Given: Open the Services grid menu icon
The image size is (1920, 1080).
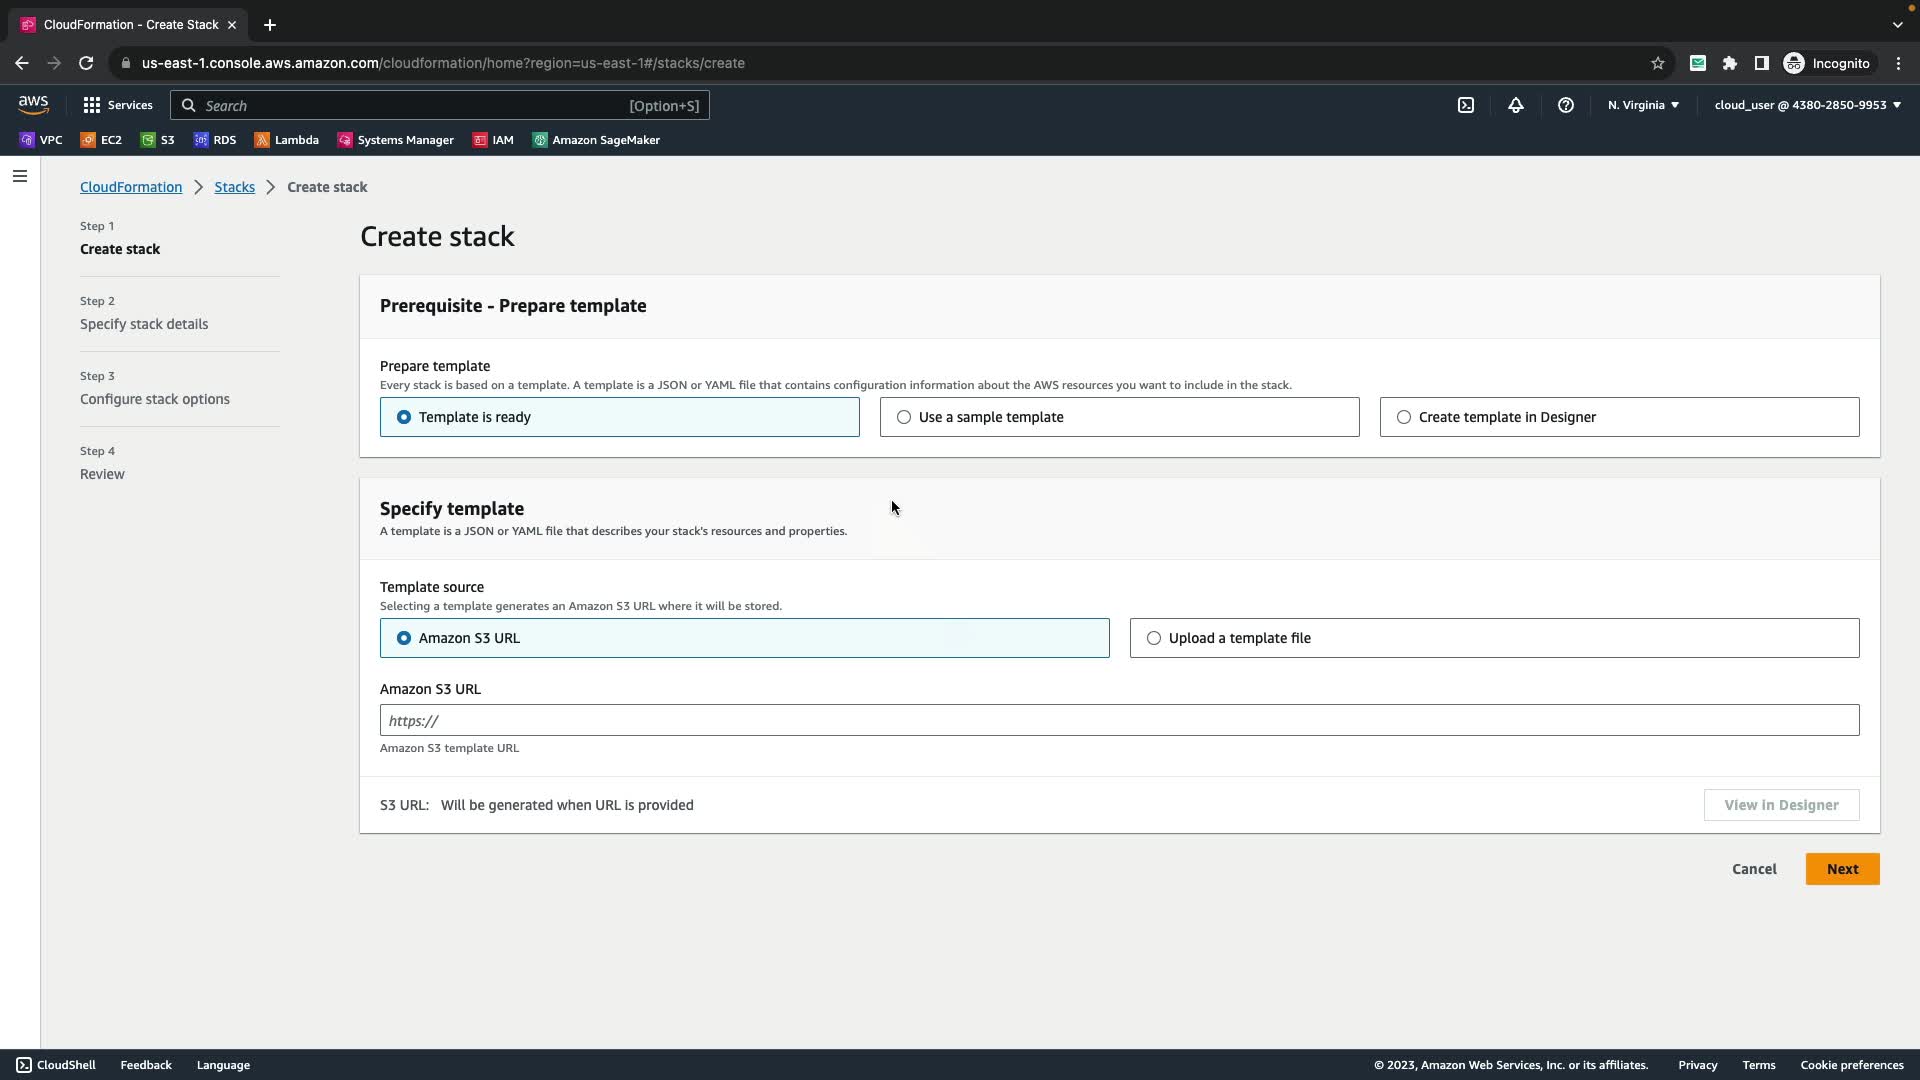Looking at the screenshot, I should pos(92,105).
